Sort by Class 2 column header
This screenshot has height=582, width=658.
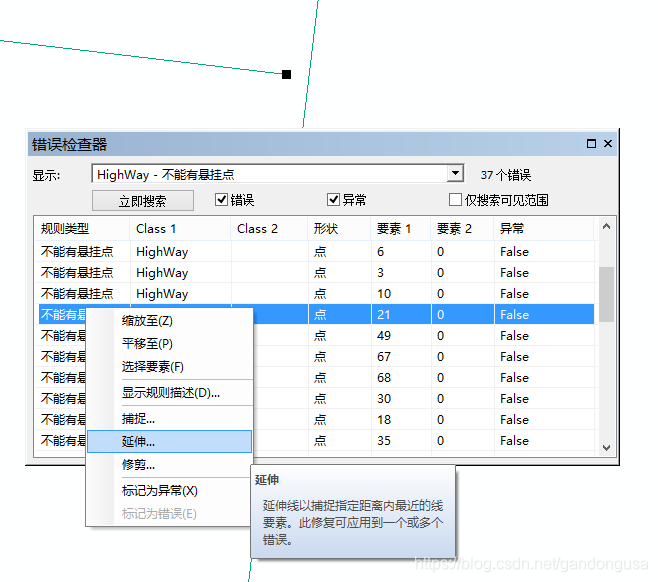coord(269,229)
